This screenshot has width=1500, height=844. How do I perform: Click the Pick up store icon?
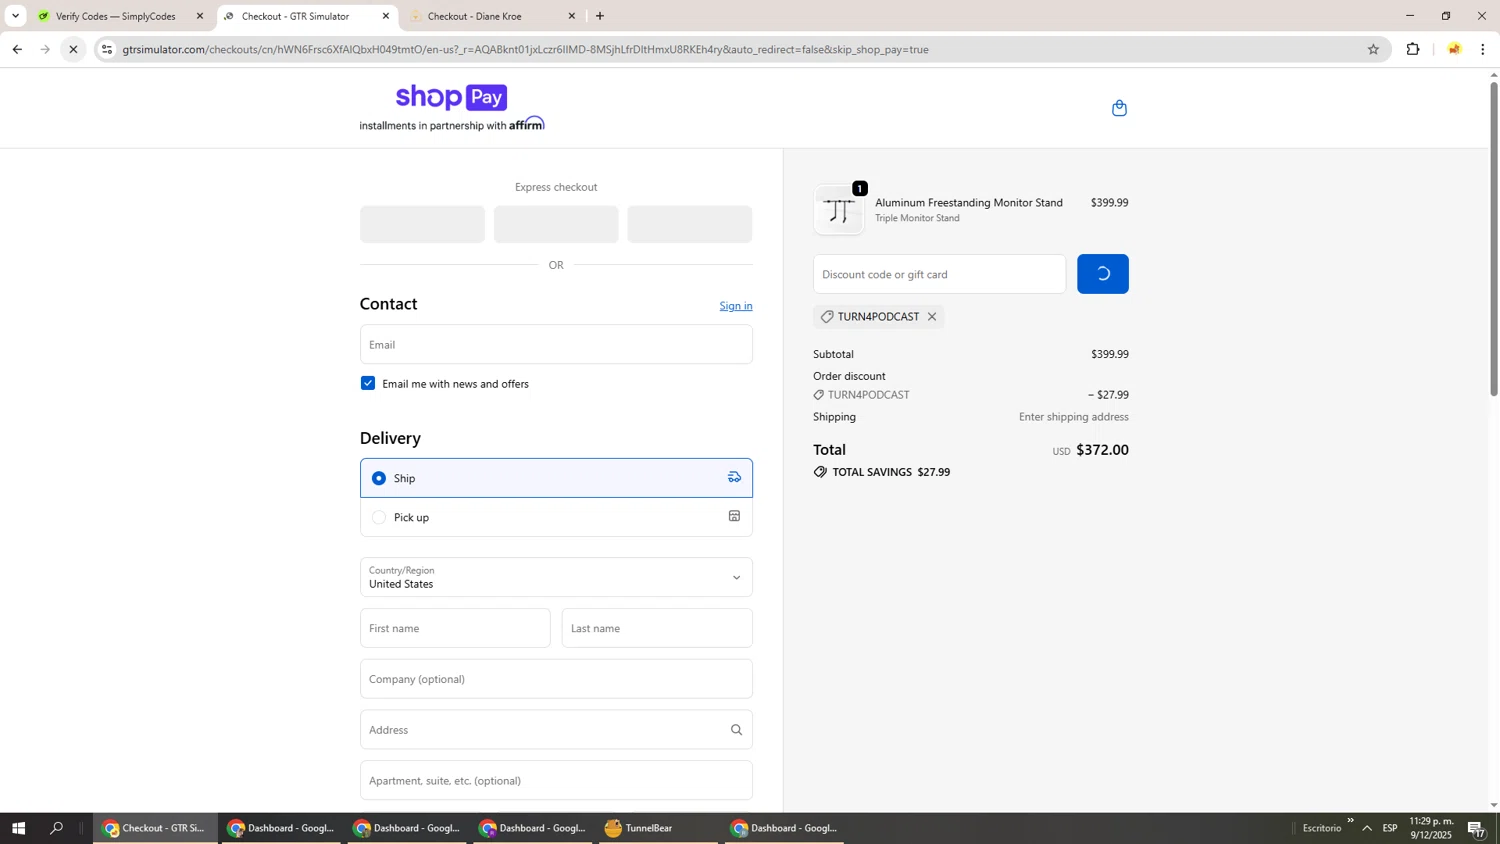point(734,516)
